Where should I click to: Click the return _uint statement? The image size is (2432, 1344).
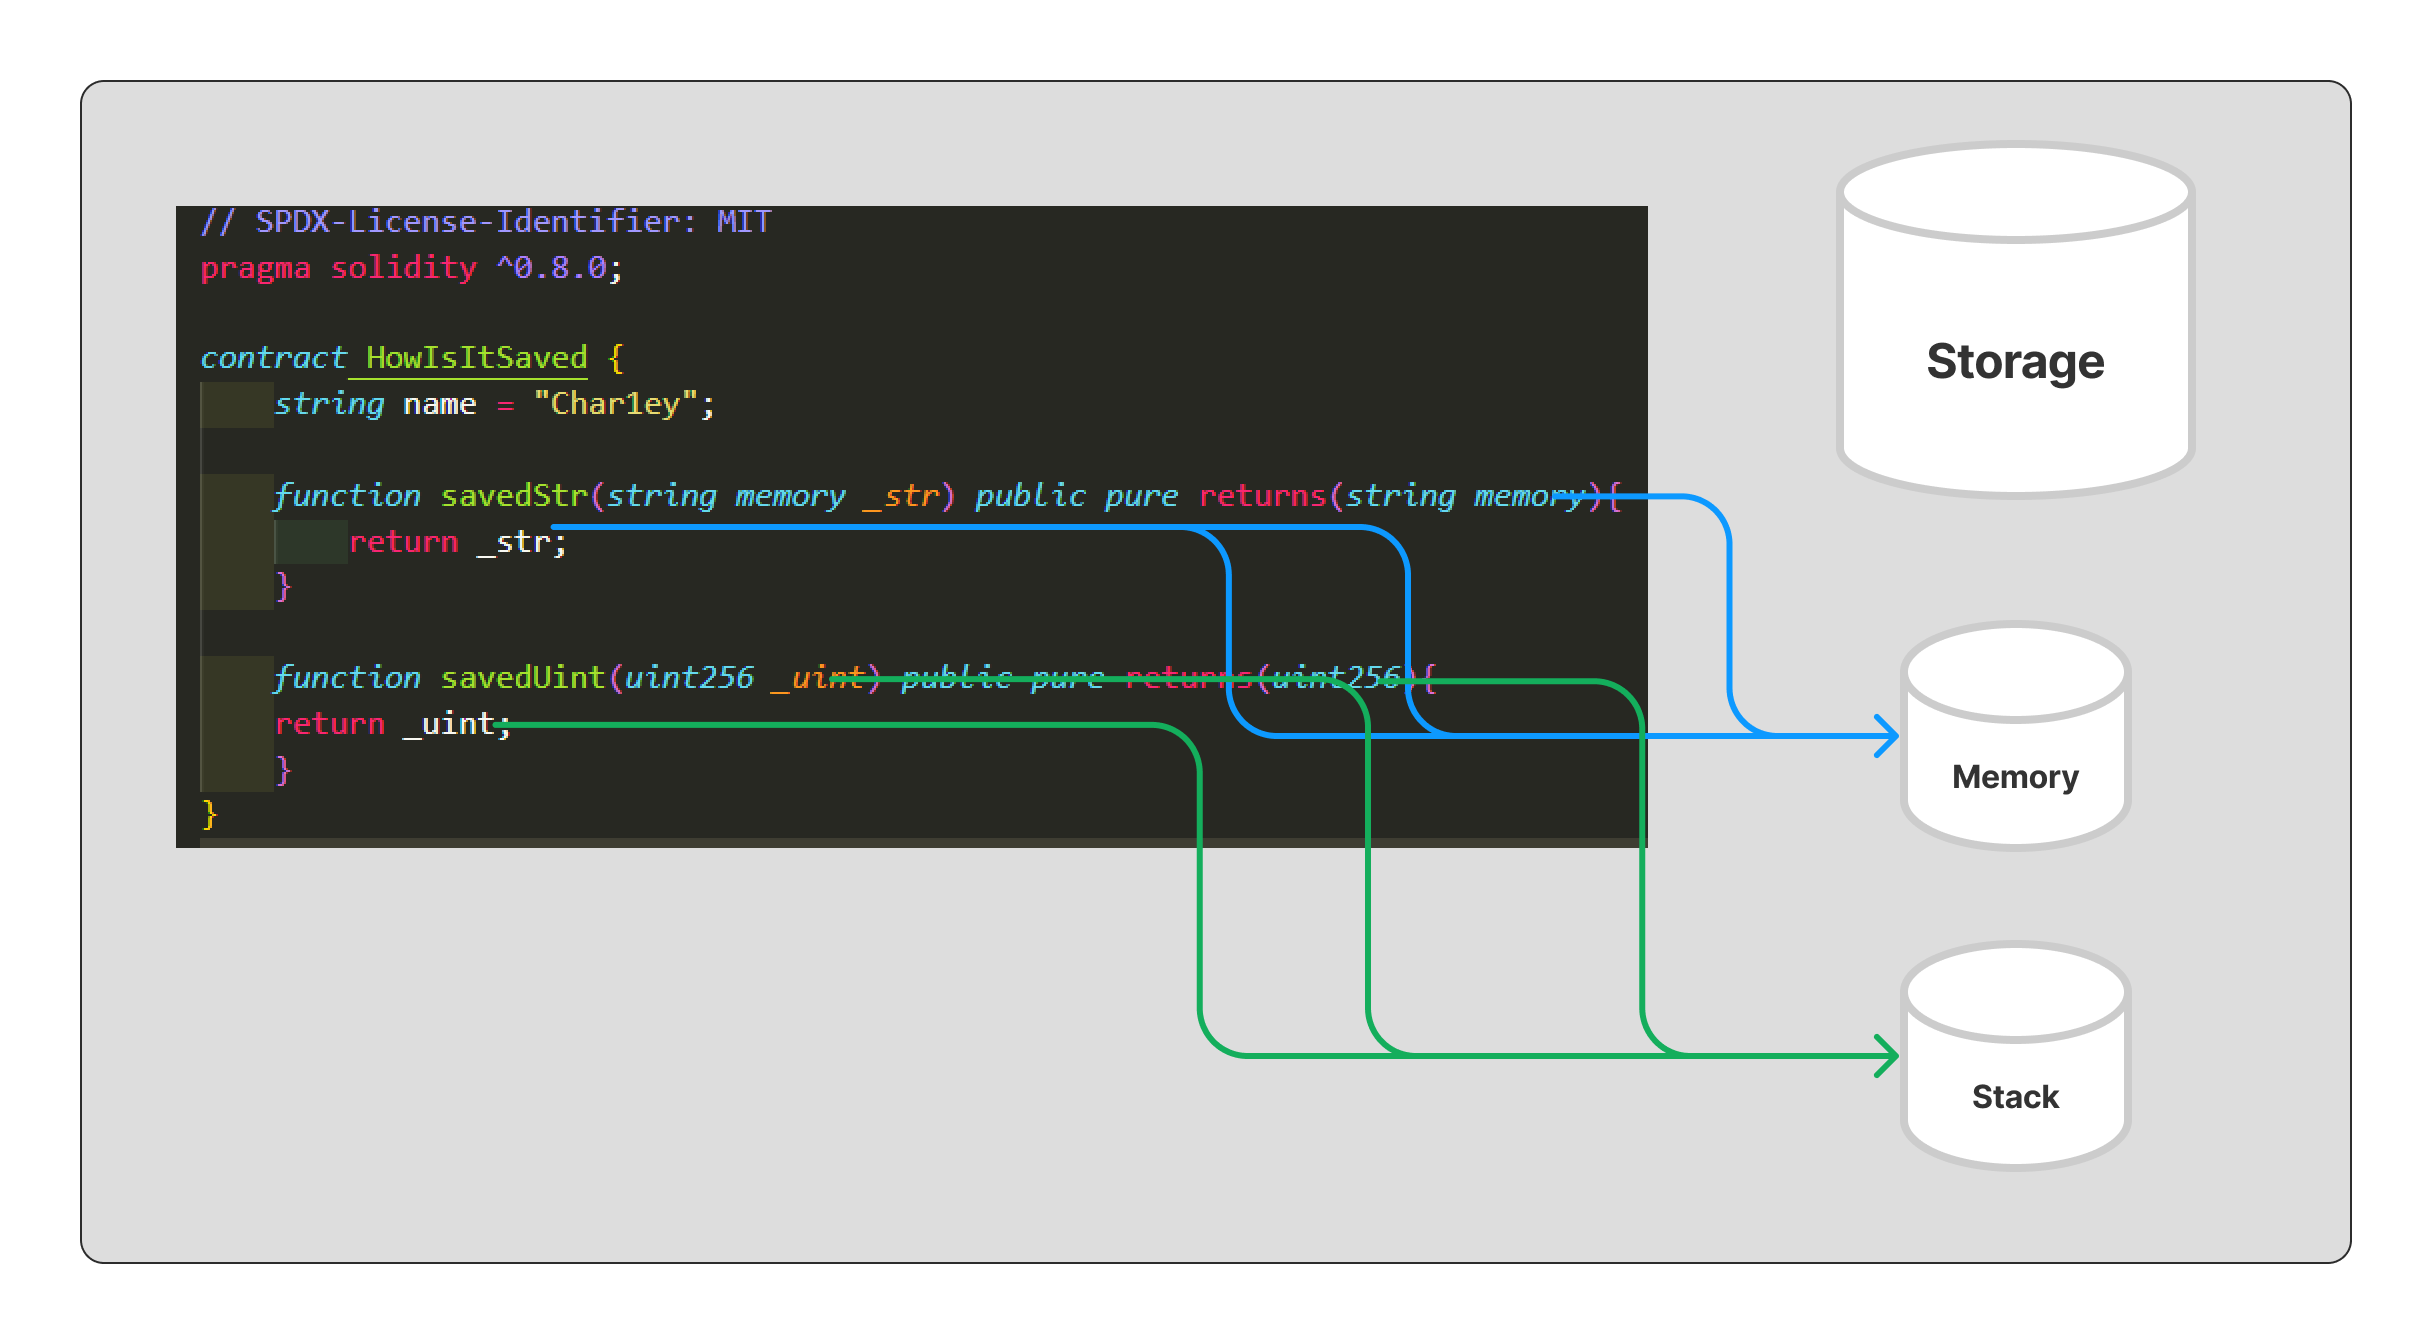tap(392, 724)
